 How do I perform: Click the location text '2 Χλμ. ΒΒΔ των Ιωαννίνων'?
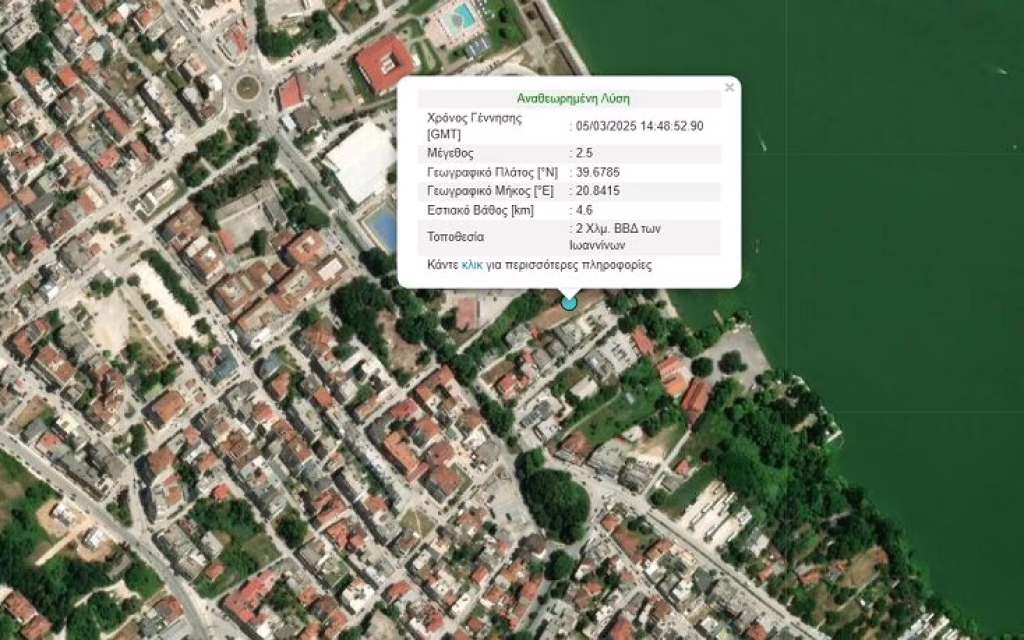[x=618, y=236]
